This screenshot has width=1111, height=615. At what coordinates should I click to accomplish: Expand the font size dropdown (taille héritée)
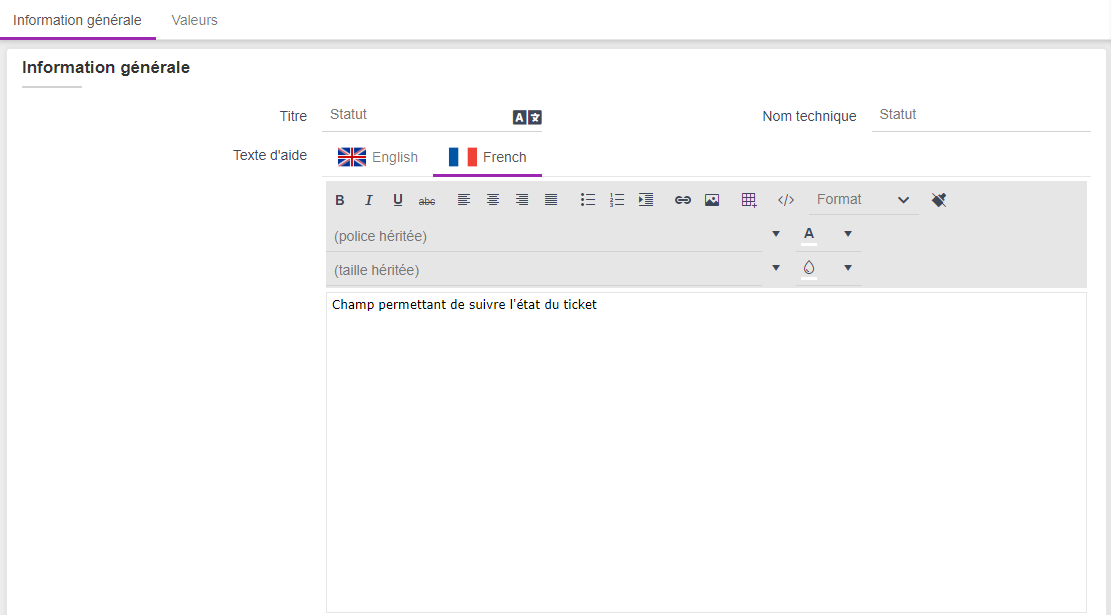point(776,268)
